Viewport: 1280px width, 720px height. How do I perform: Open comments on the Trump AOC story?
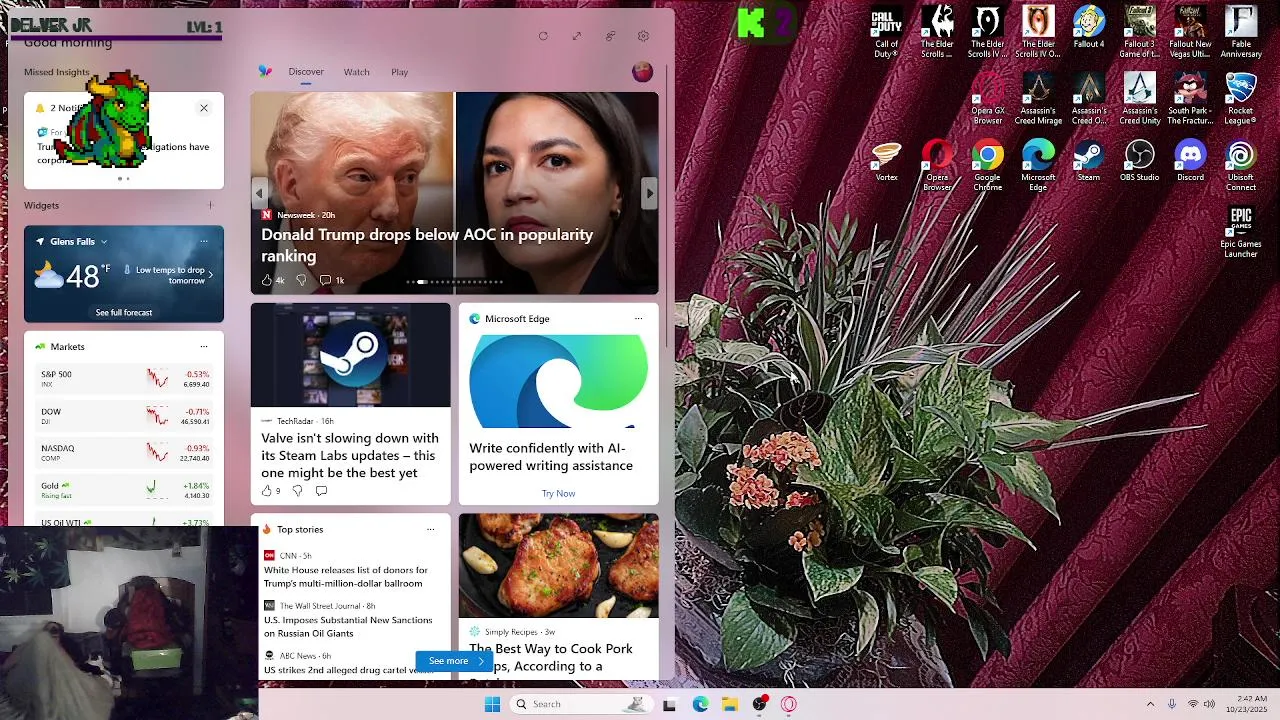pyautogui.click(x=332, y=280)
